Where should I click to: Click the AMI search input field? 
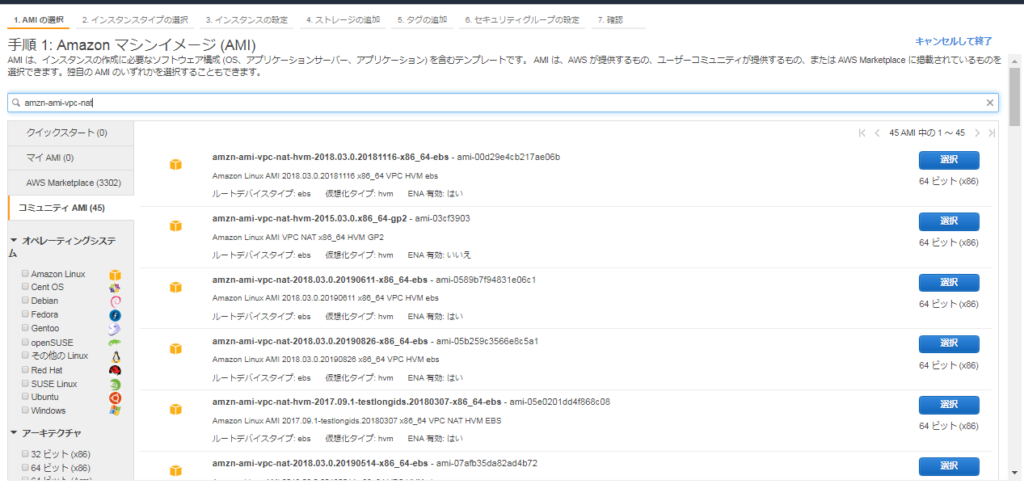tap(503, 103)
